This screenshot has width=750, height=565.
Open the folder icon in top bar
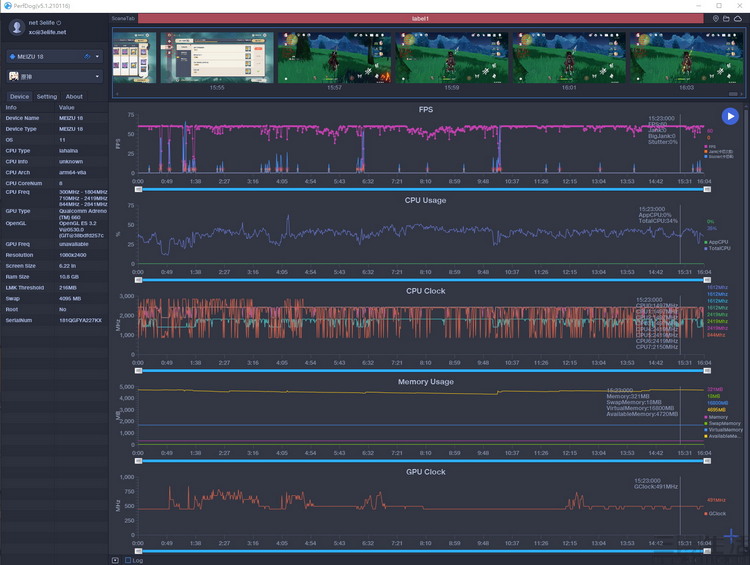[x=727, y=18]
